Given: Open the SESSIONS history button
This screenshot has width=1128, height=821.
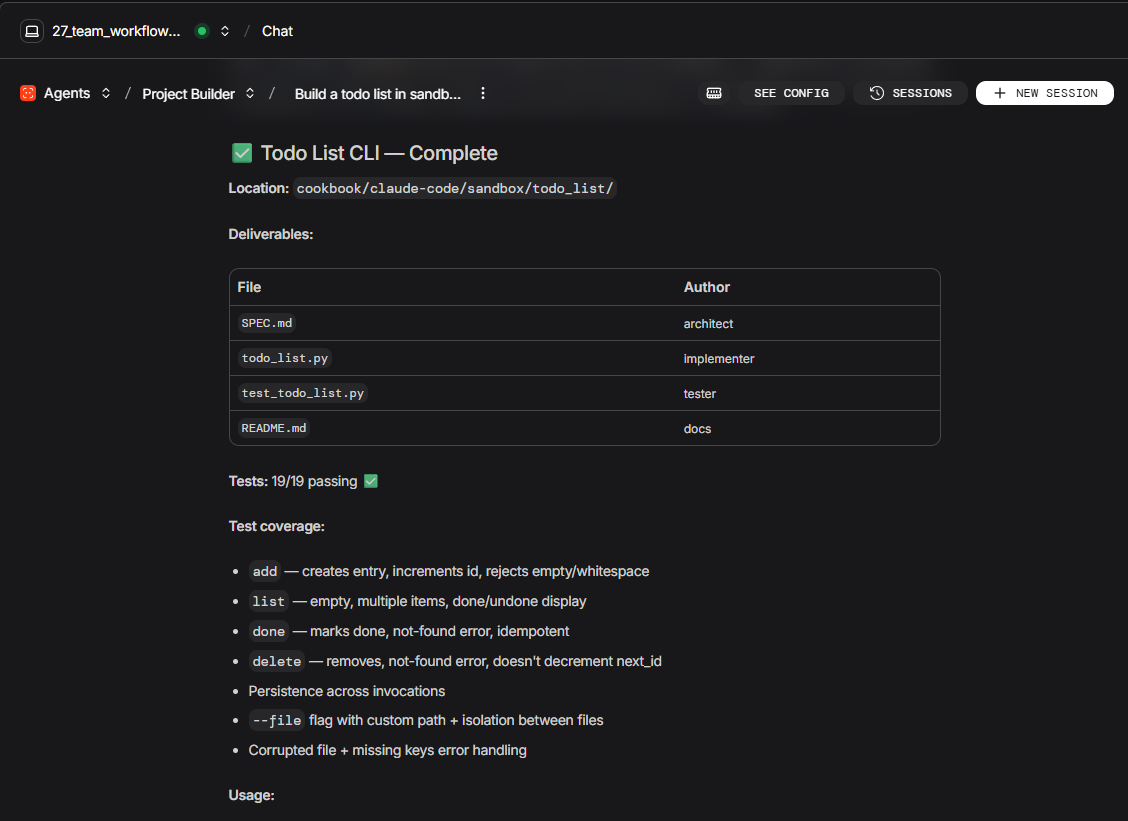Looking at the screenshot, I should coord(910,93).
